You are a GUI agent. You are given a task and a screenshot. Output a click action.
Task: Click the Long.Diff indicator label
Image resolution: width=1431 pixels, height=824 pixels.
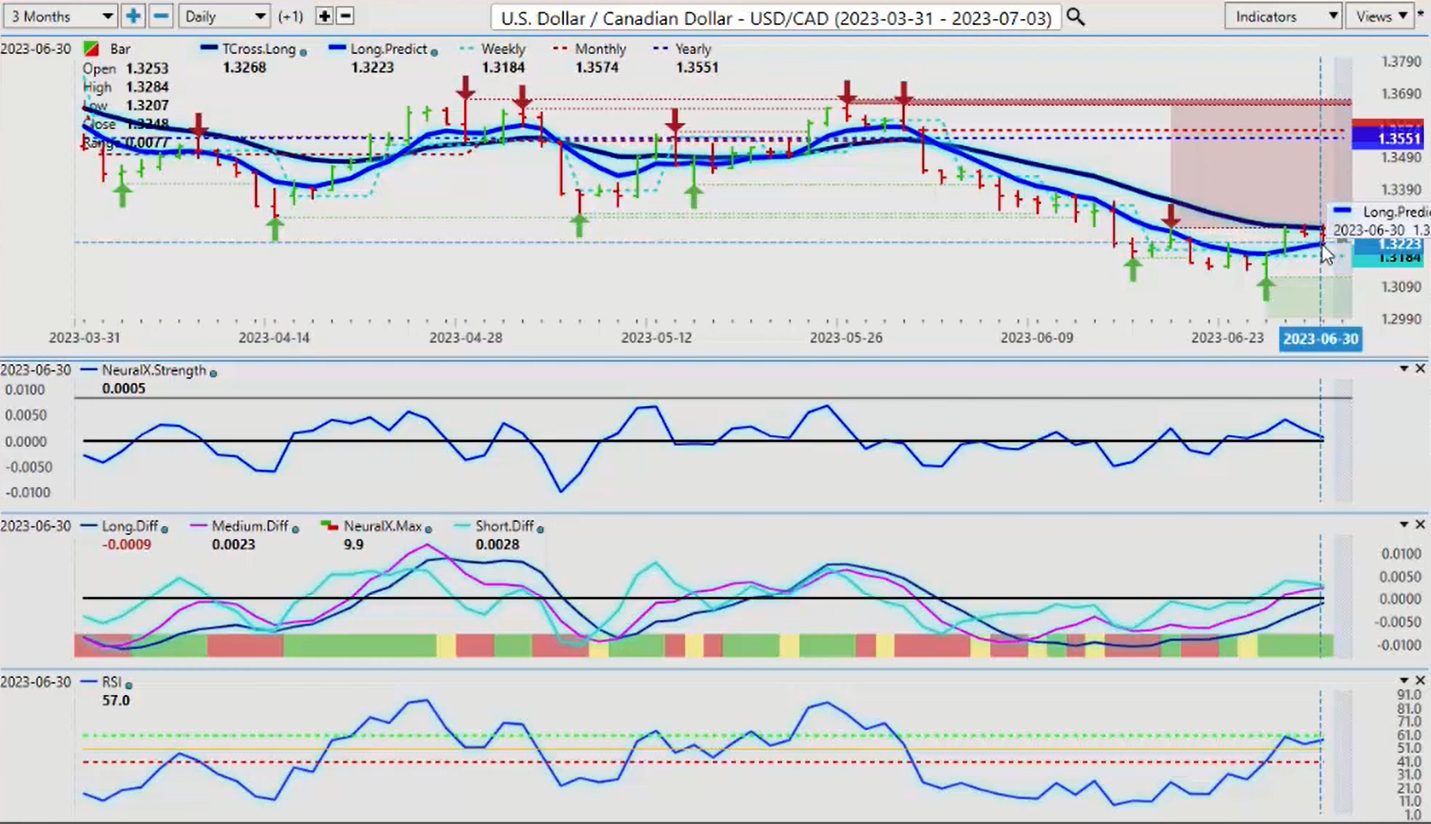coord(129,526)
